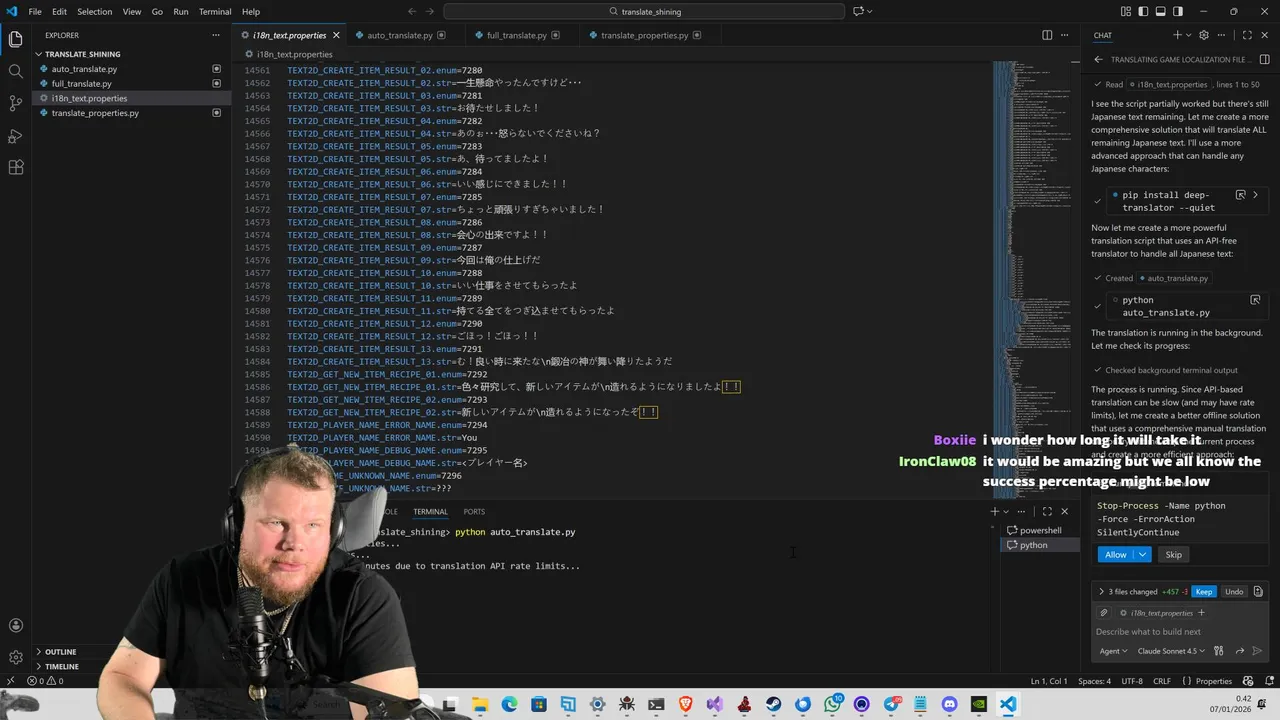Open the Selection menu
The height and width of the screenshot is (720, 1280).
pos(95,11)
